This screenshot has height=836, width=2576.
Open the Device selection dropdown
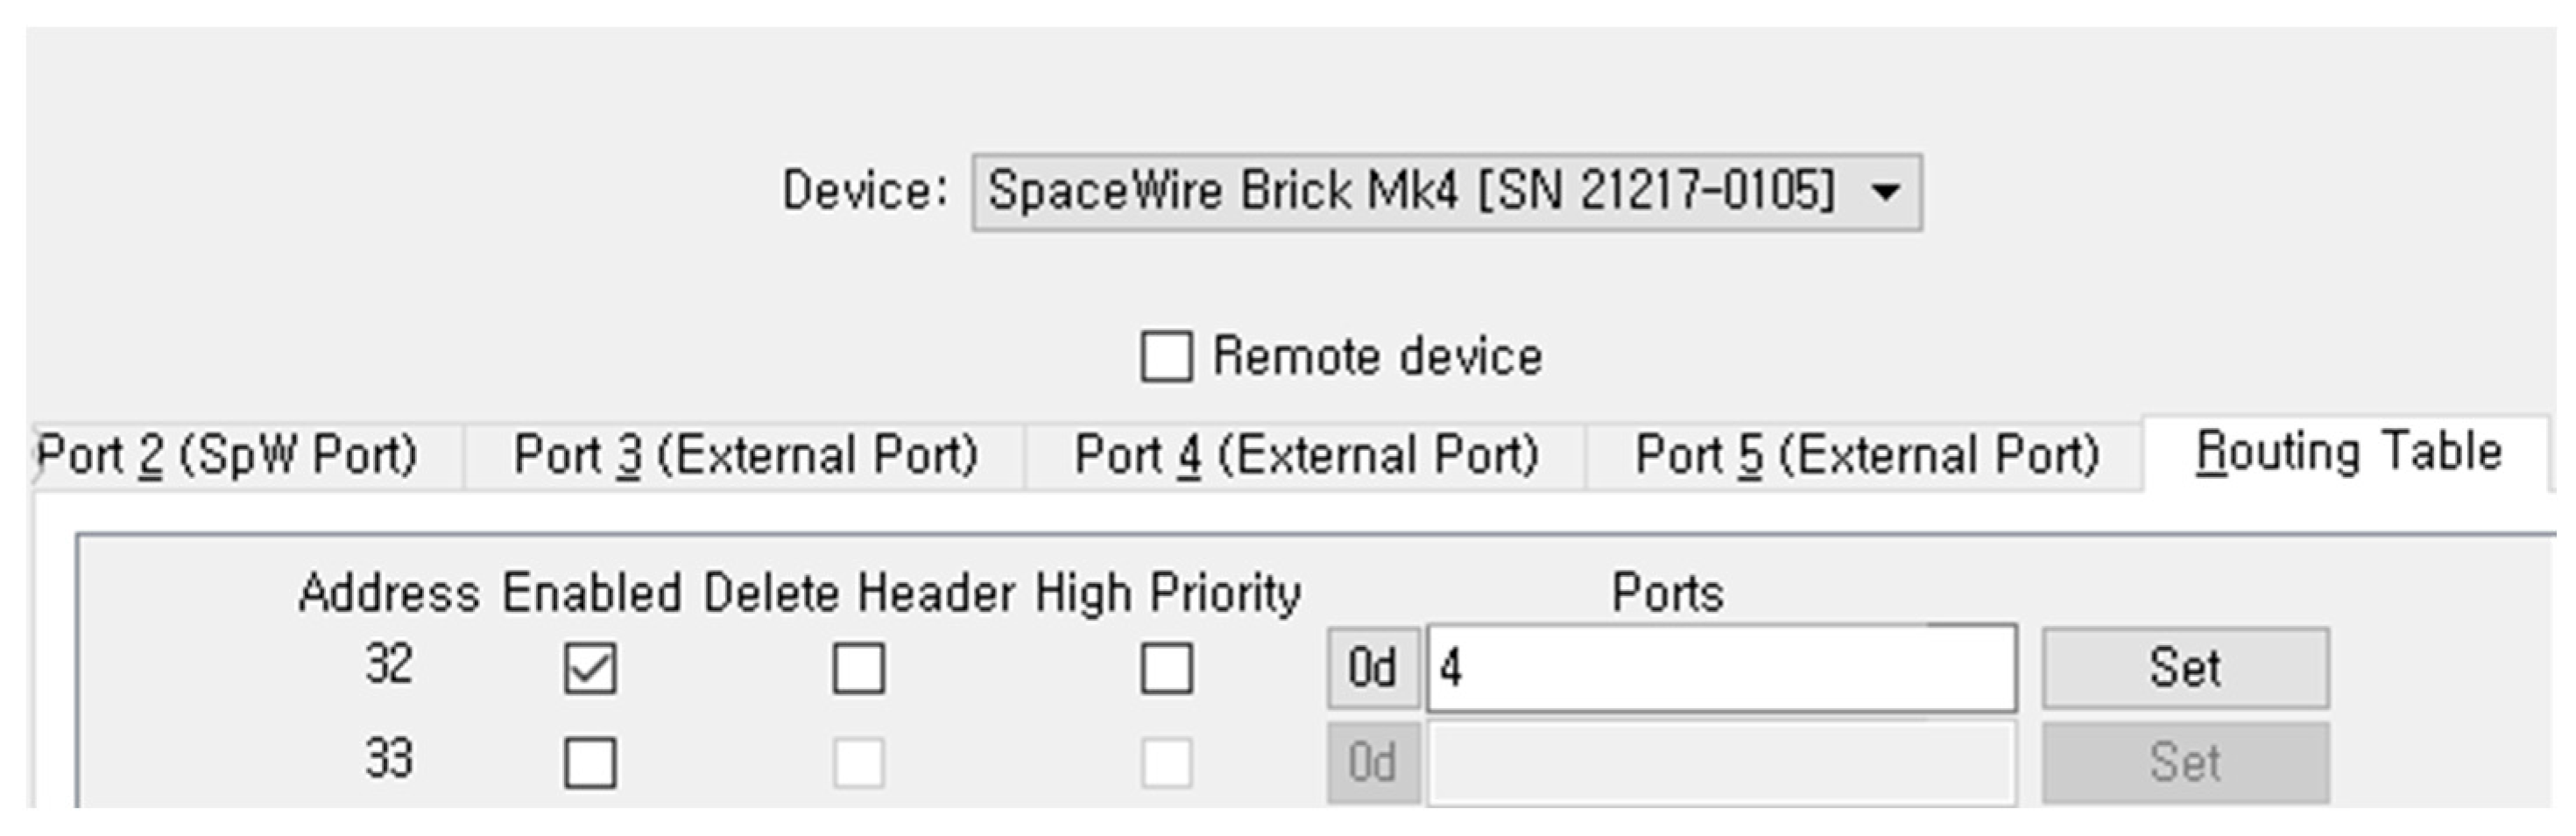coord(1885,191)
